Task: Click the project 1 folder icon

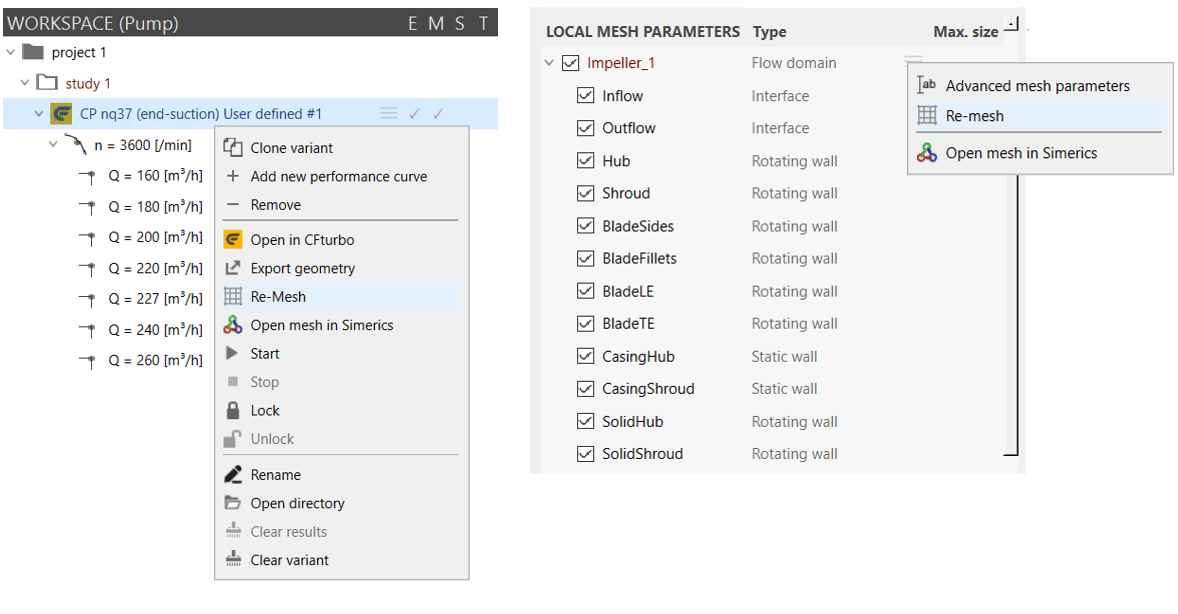Action: (33, 52)
